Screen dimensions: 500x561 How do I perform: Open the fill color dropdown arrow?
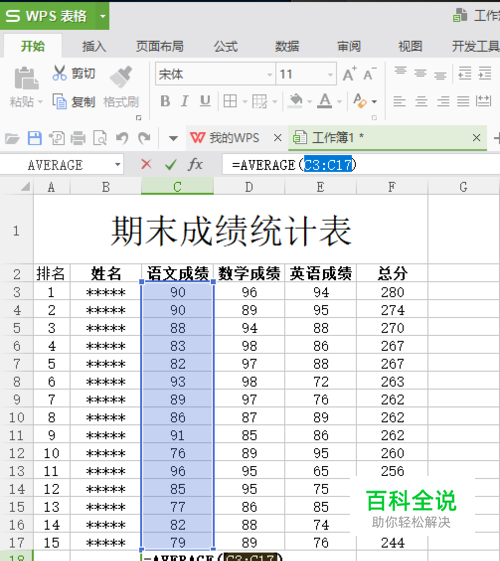[309, 102]
